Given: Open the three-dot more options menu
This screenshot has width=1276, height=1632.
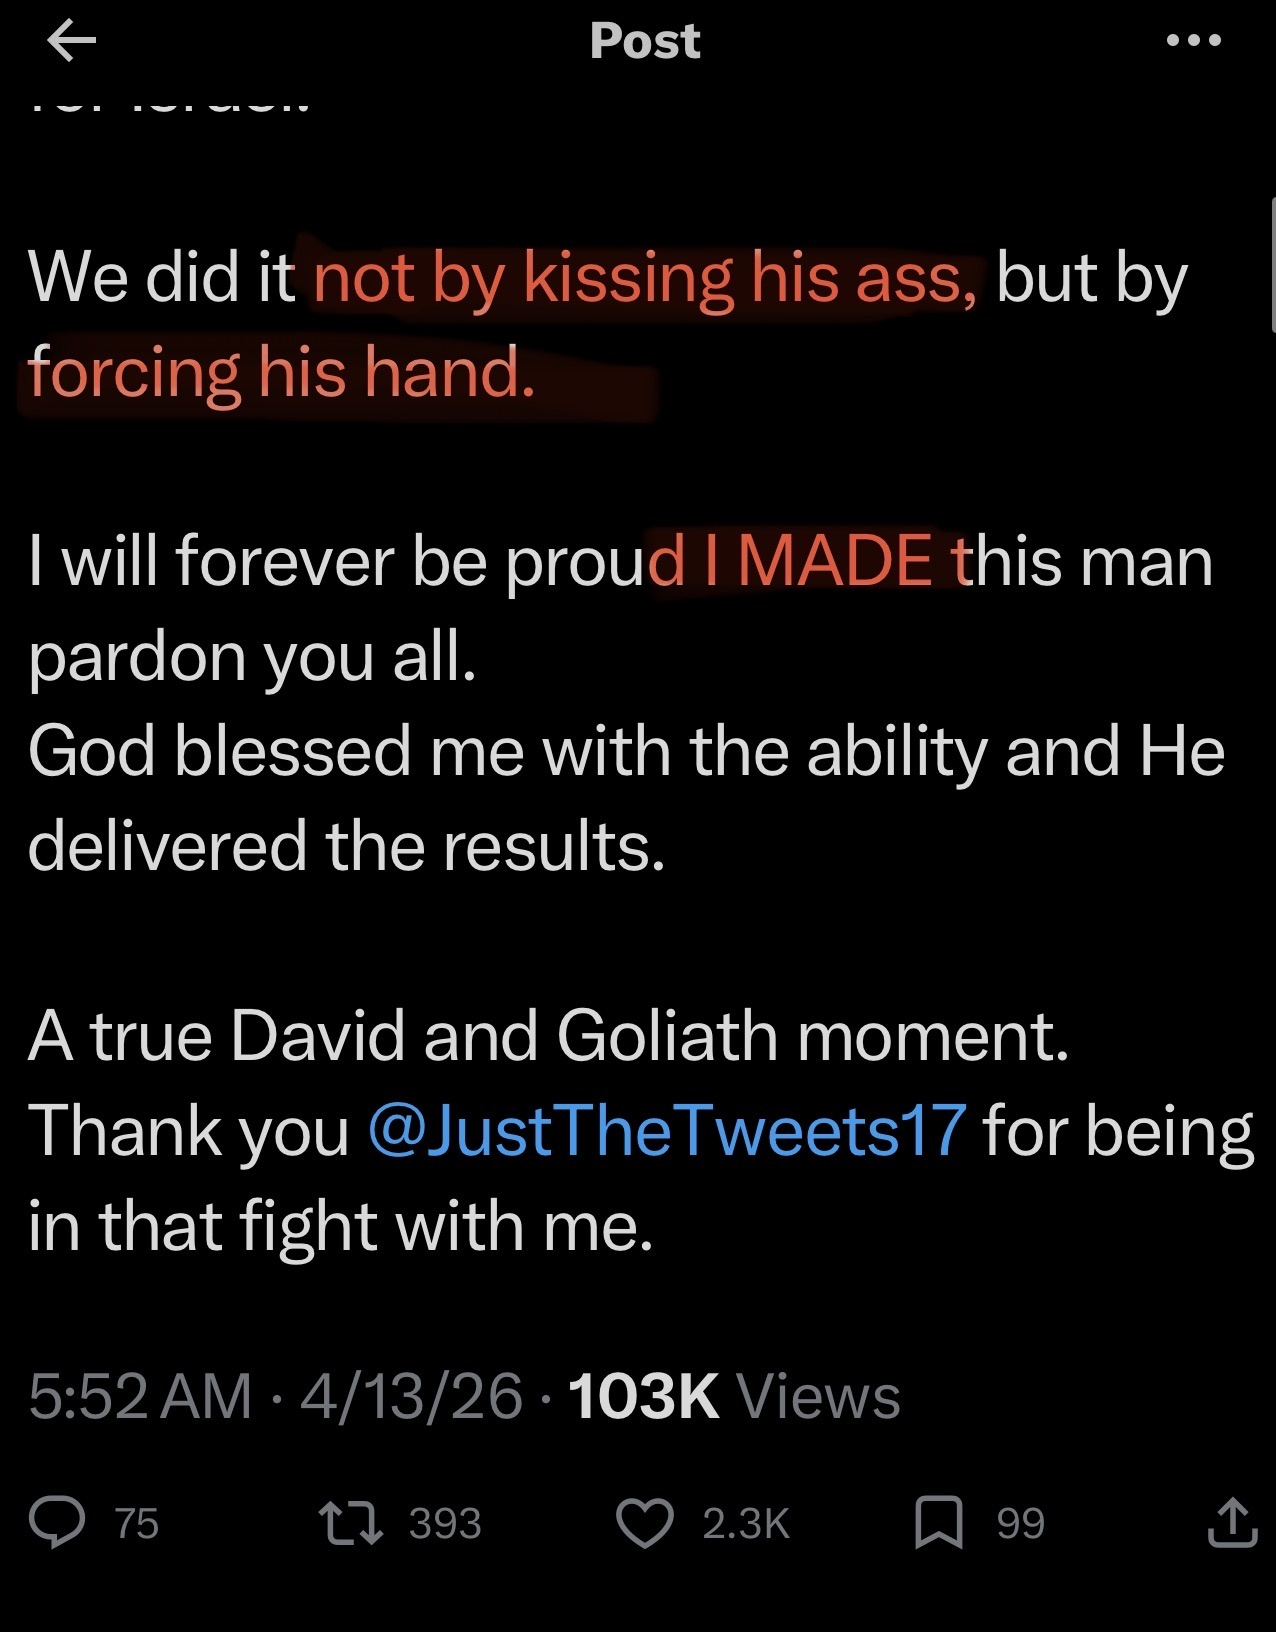Looking at the screenshot, I should pyautogui.click(x=1194, y=41).
